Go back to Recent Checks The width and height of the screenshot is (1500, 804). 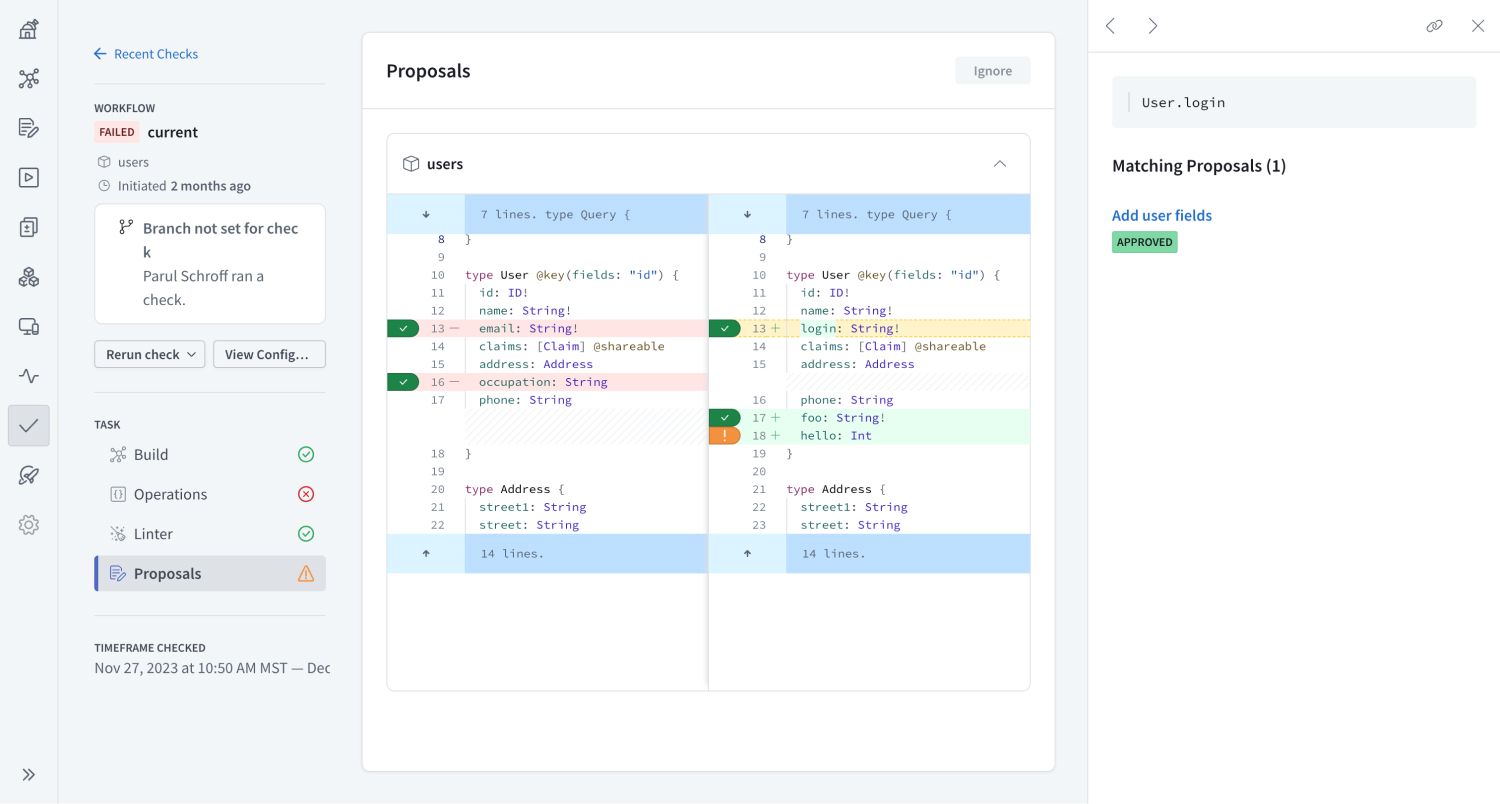pyautogui.click(x=146, y=54)
